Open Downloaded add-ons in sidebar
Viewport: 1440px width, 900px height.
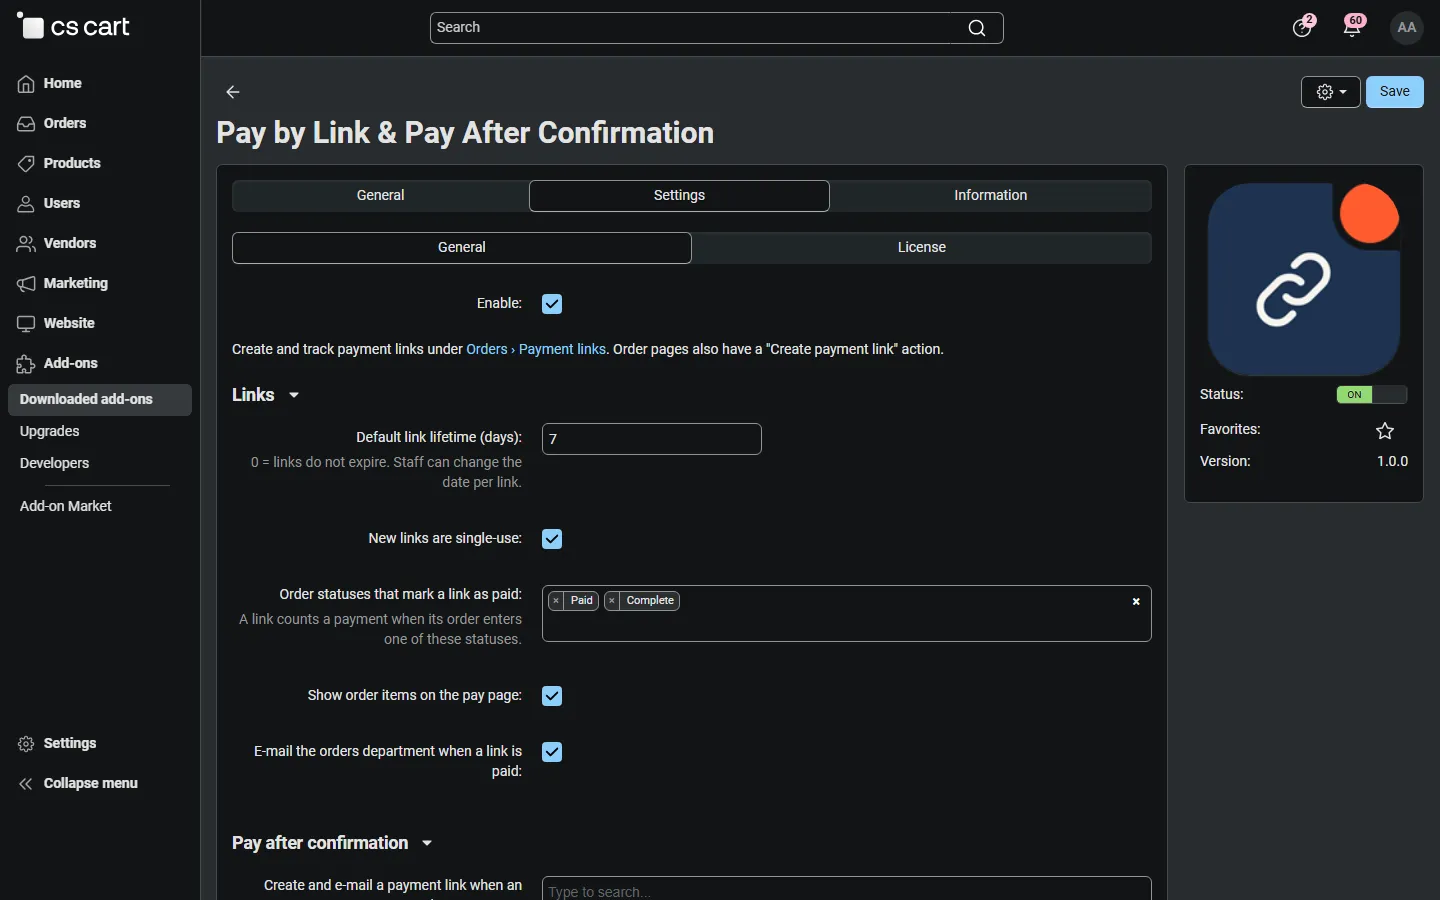[x=100, y=400]
